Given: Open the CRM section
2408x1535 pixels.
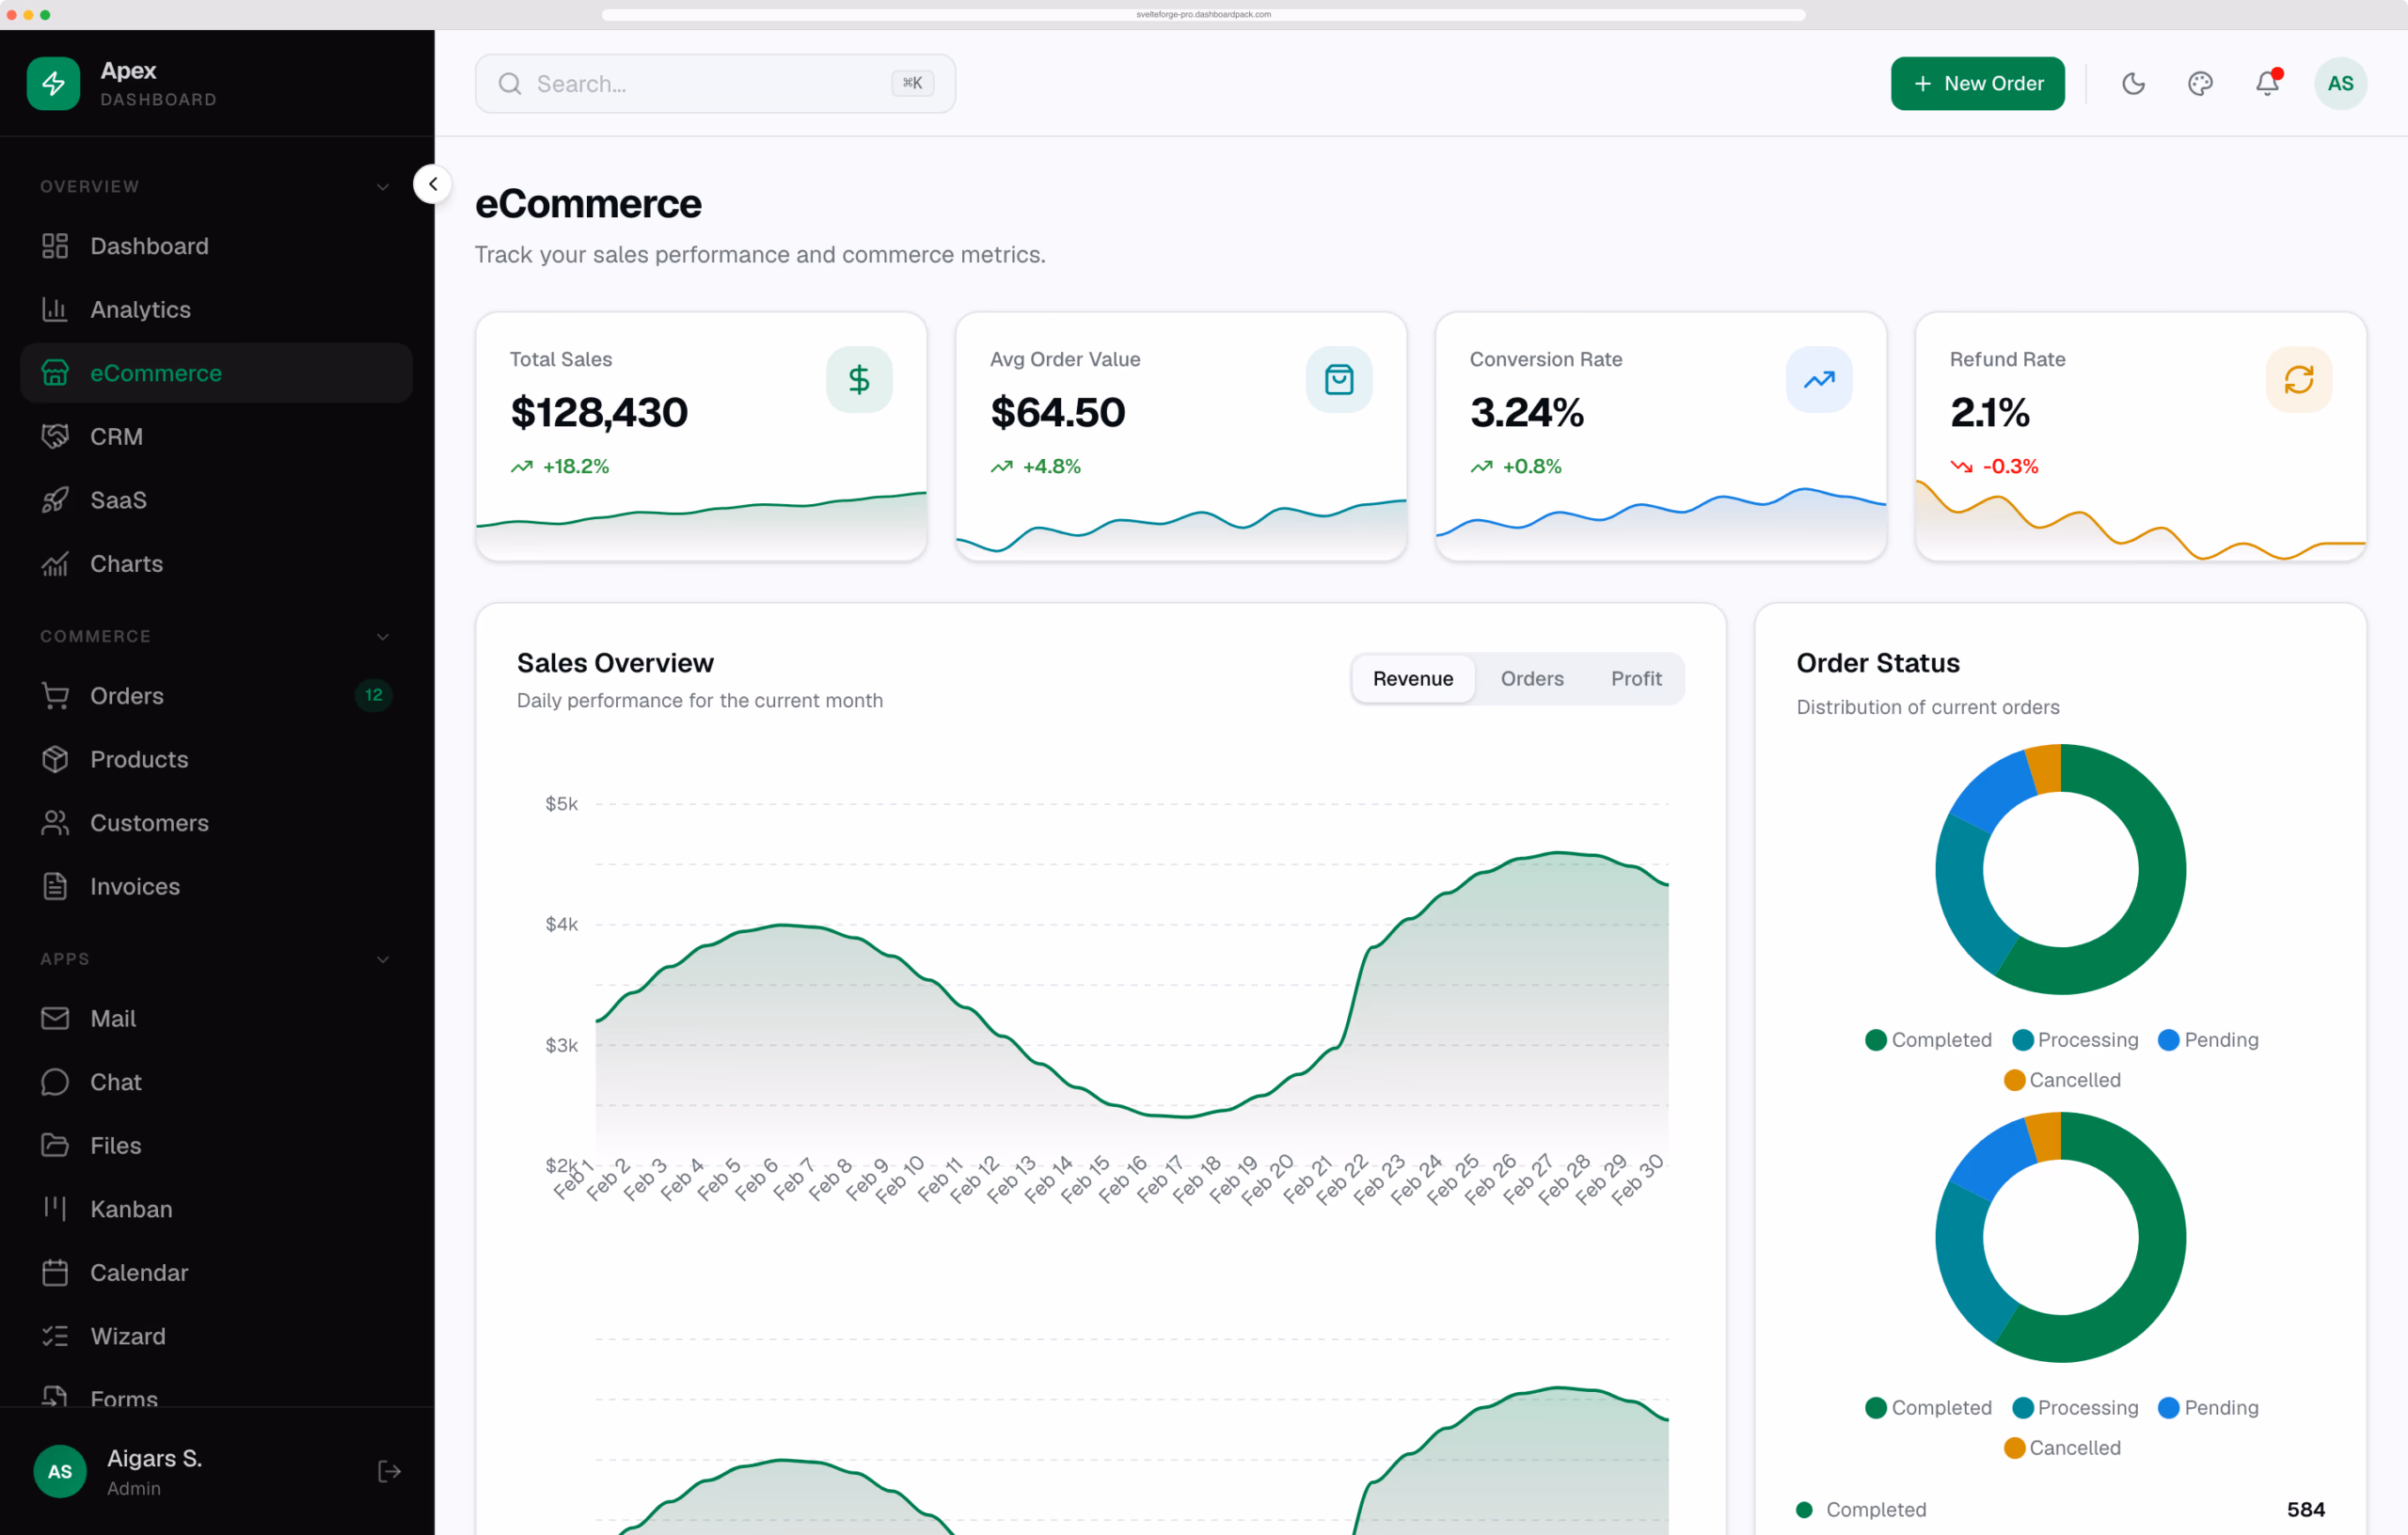Looking at the screenshot, I should coord(216,436).
